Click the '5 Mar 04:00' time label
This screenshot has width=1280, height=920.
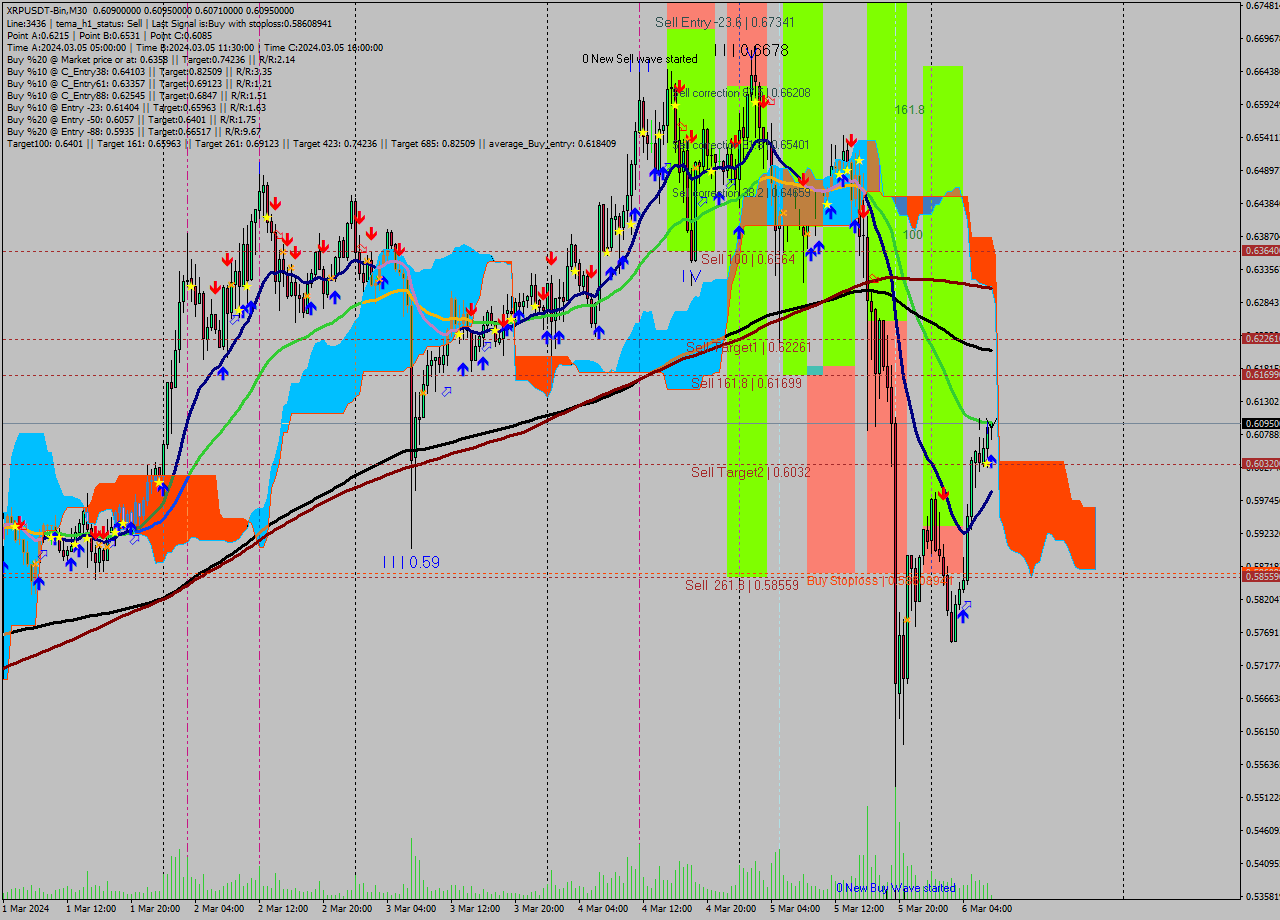795,909
